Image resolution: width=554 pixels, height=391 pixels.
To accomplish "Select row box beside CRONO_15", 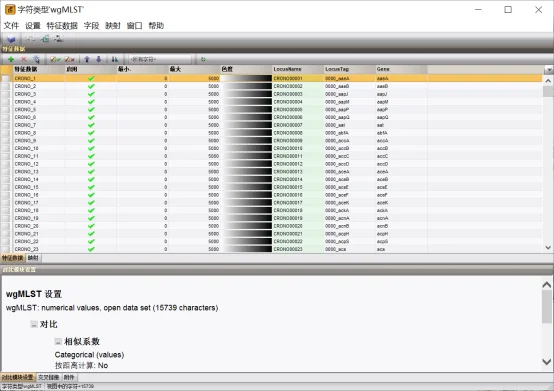I will 6,187.
